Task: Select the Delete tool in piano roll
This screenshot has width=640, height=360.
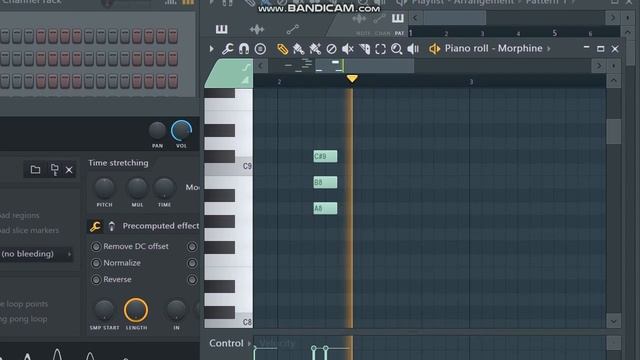Action: 331,49
